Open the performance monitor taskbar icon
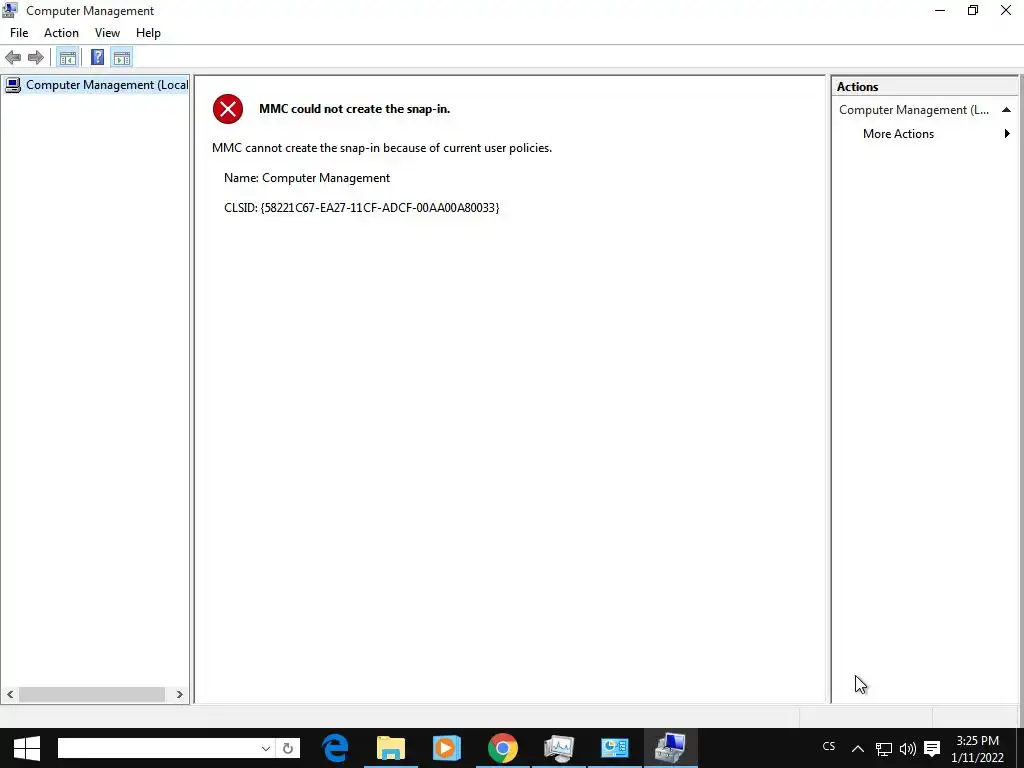1024x768 pixels. tap(558, 748)
